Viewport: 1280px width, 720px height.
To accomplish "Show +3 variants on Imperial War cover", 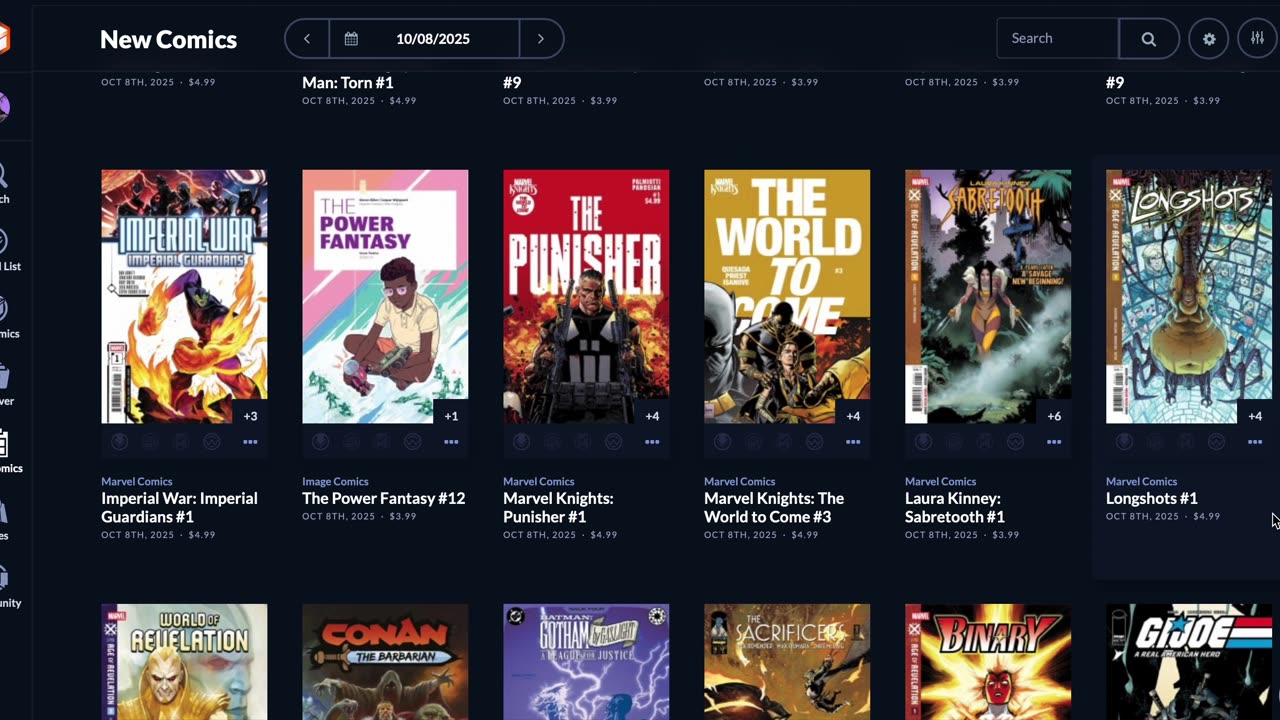I will coord(250,416).
